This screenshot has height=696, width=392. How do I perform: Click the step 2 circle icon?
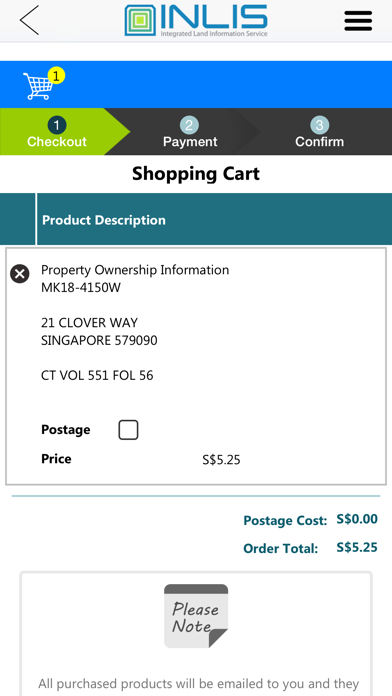point(189,125)
